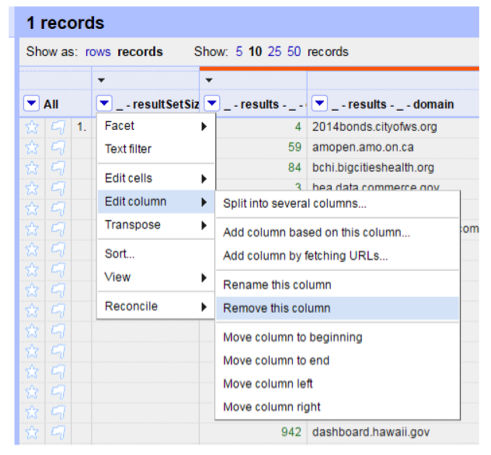
Task: Show 5 records per page
Action: click(239, 52)
